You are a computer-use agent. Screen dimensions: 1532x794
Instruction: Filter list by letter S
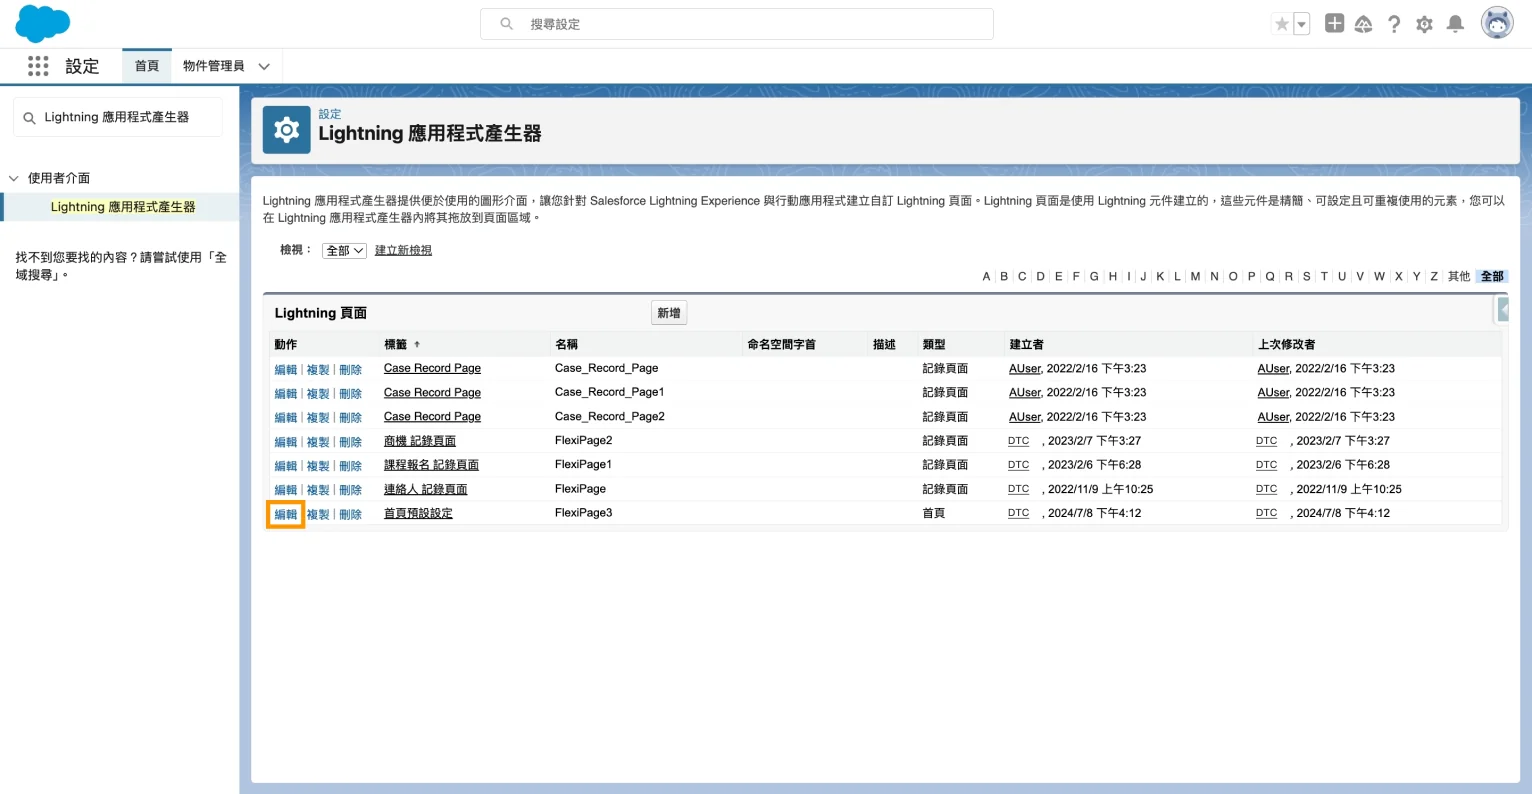pyautogui.click(x=1306, y=277)
